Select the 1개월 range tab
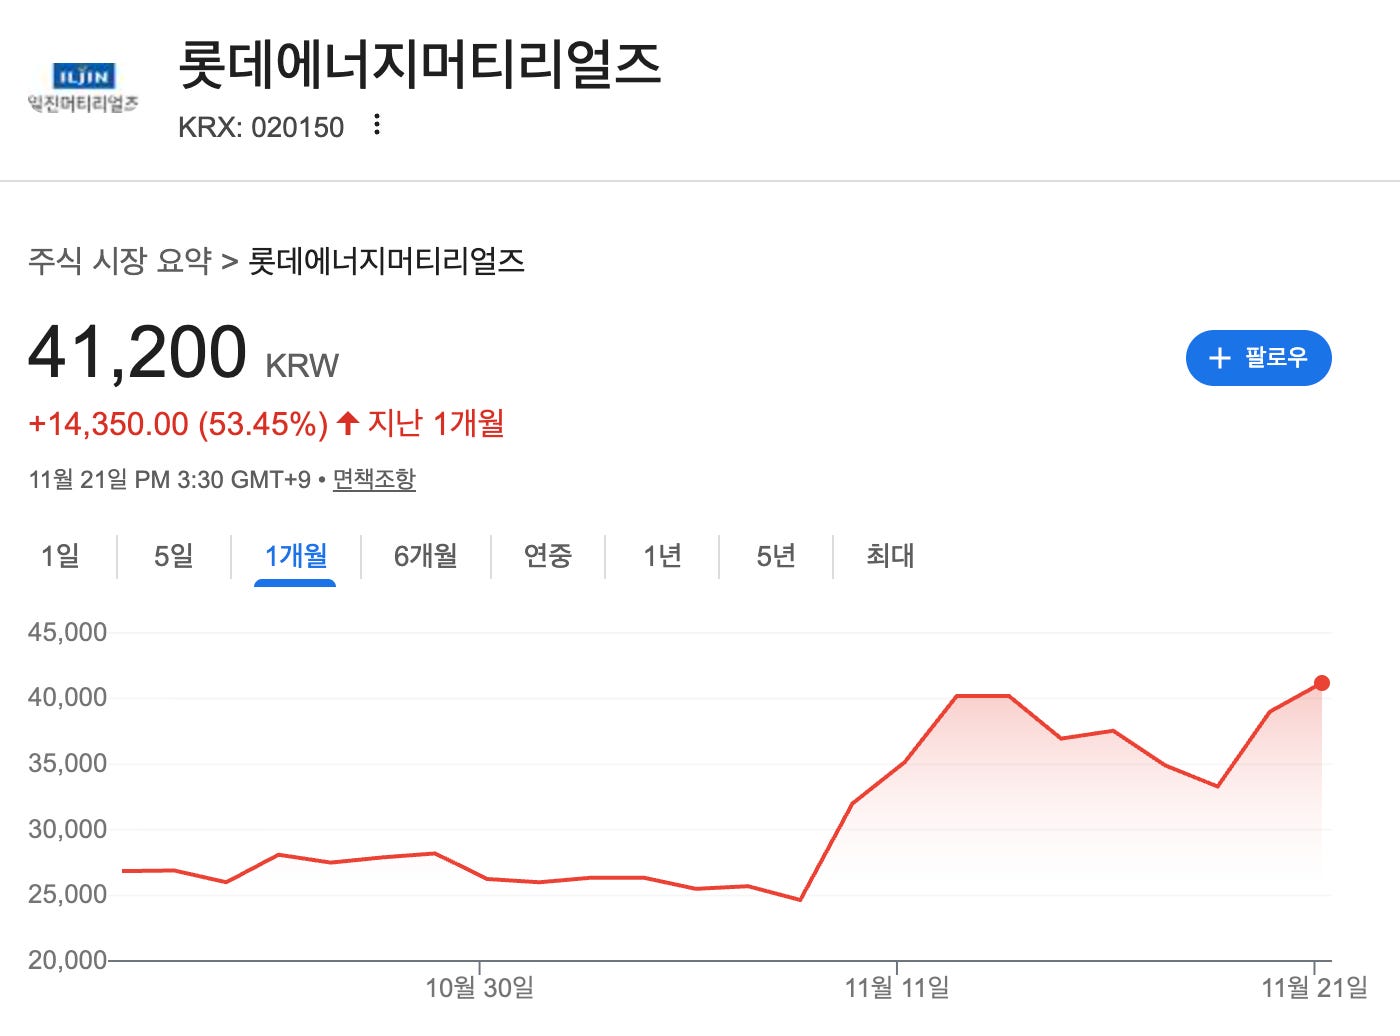Image resolution: width=1400 pixels, height=1036 pixels. tap(296, 556)
